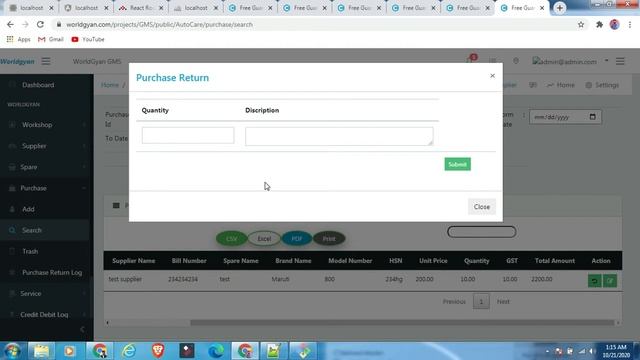Click the taskbar clock showing 1:15 AM
The width and height of the screenshot is (640, 360).
tap(616, 351)
